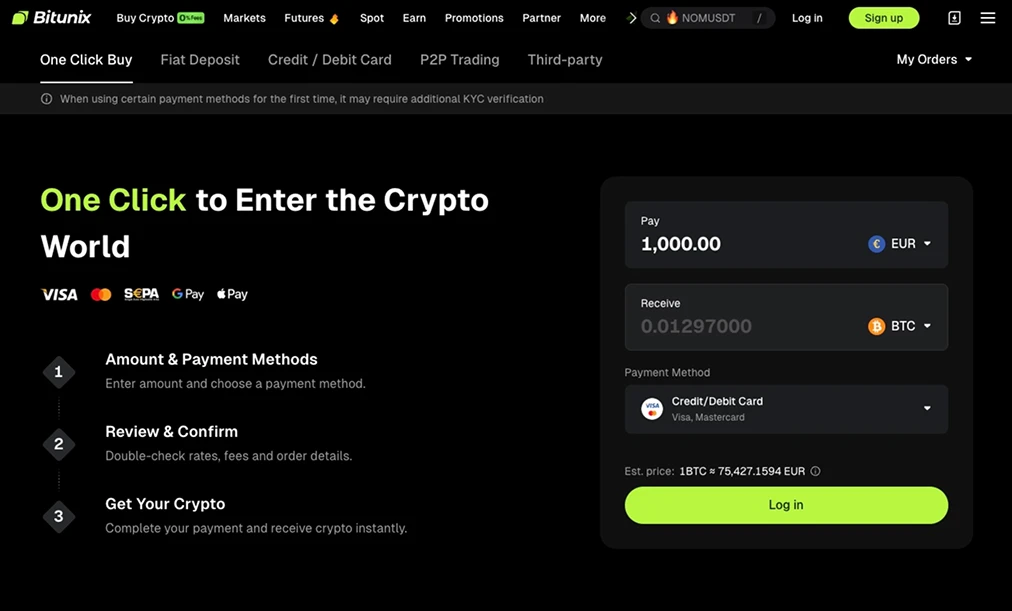Click the Mastercard payment icon
The width and height of the screenshot is (1012, 611).
[x=101, y=294]
